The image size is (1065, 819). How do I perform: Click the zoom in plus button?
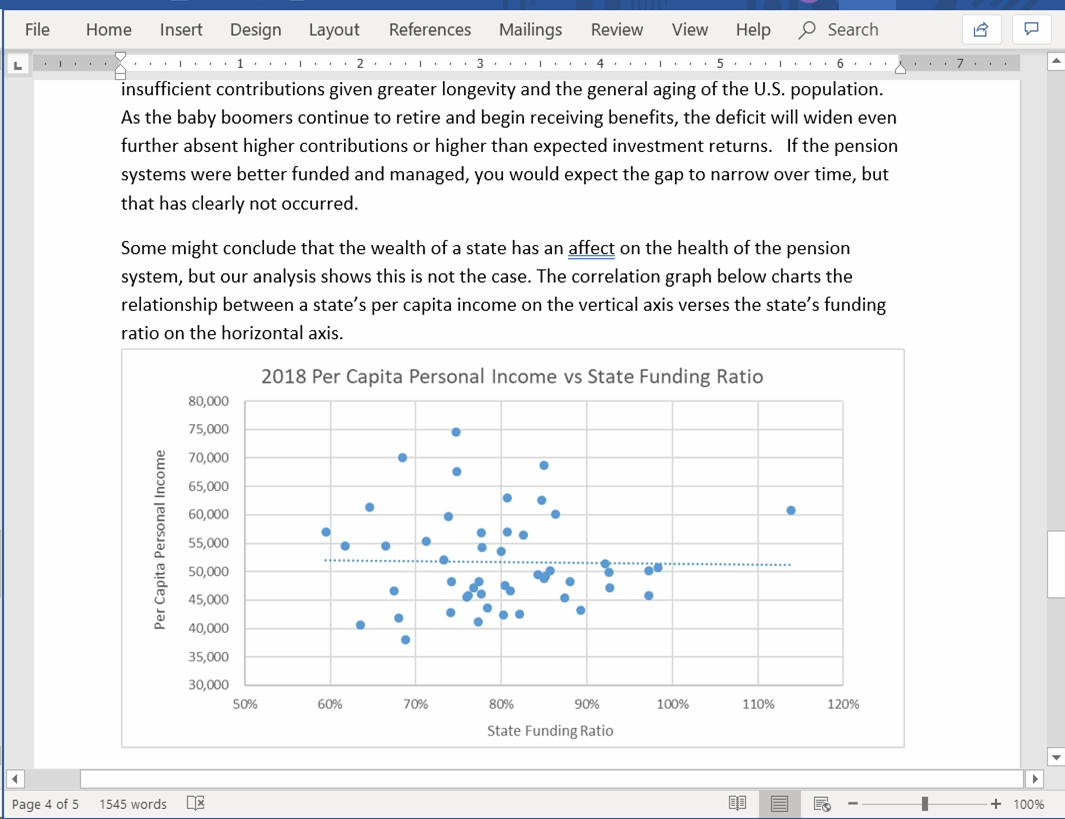pyautogui.click(x=995, y=803)
